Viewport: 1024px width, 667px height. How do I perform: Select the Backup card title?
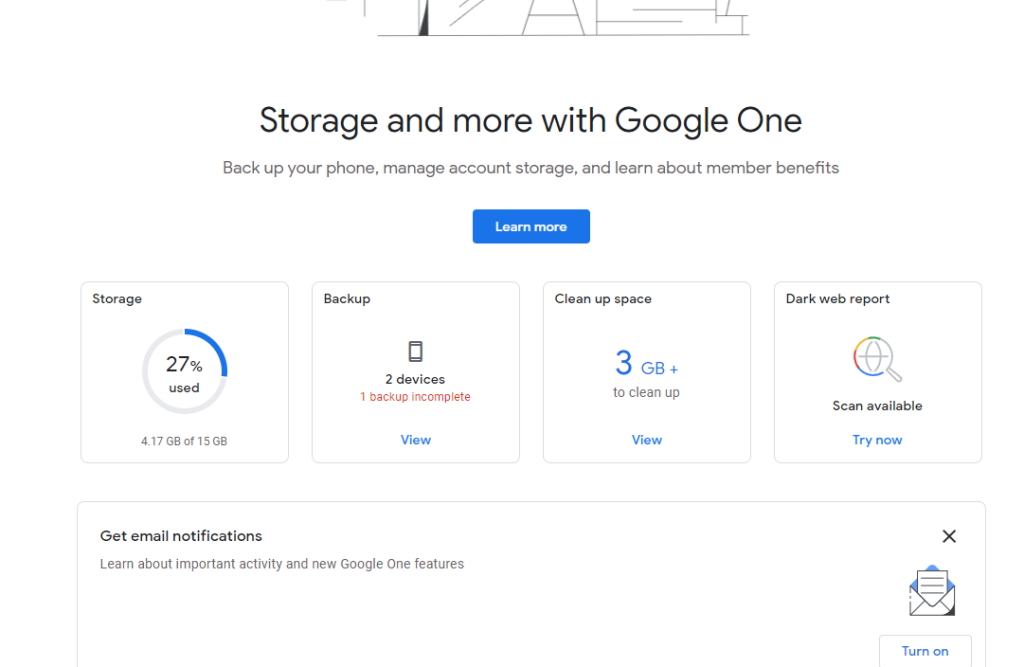[x=347, y=299]
